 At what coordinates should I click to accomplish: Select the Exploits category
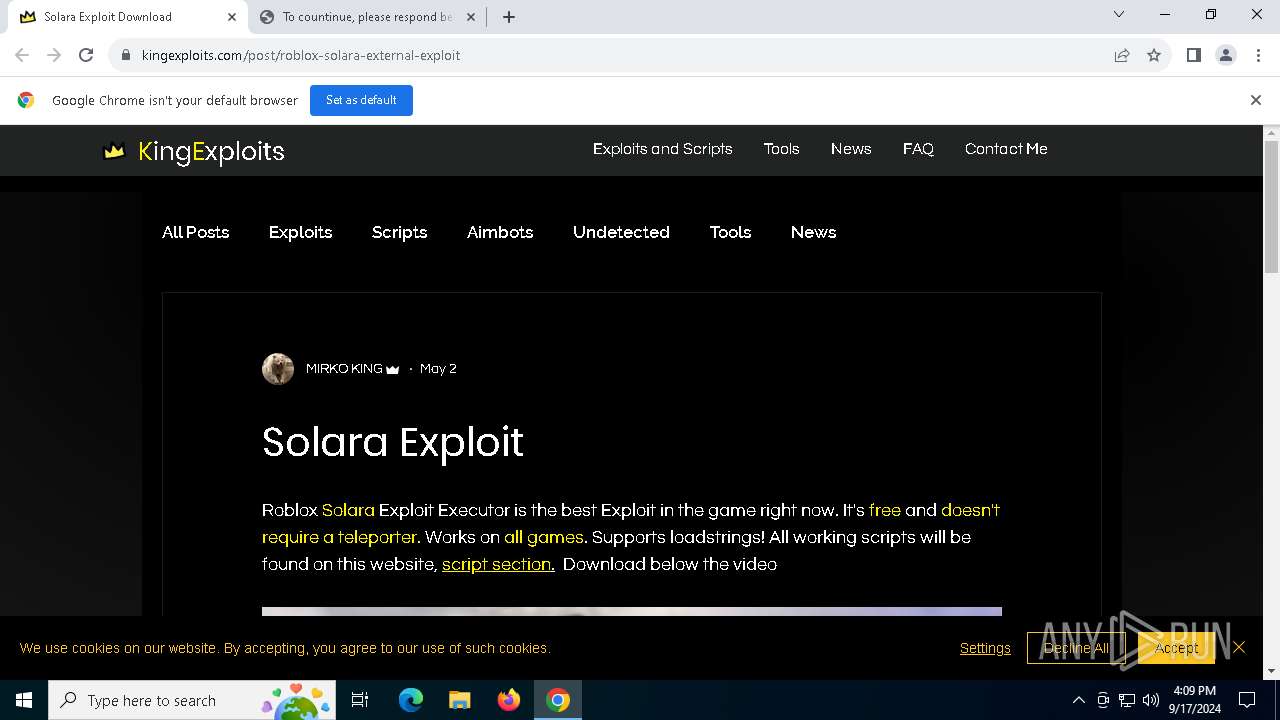pyautogui.click(x=300, y=232)
